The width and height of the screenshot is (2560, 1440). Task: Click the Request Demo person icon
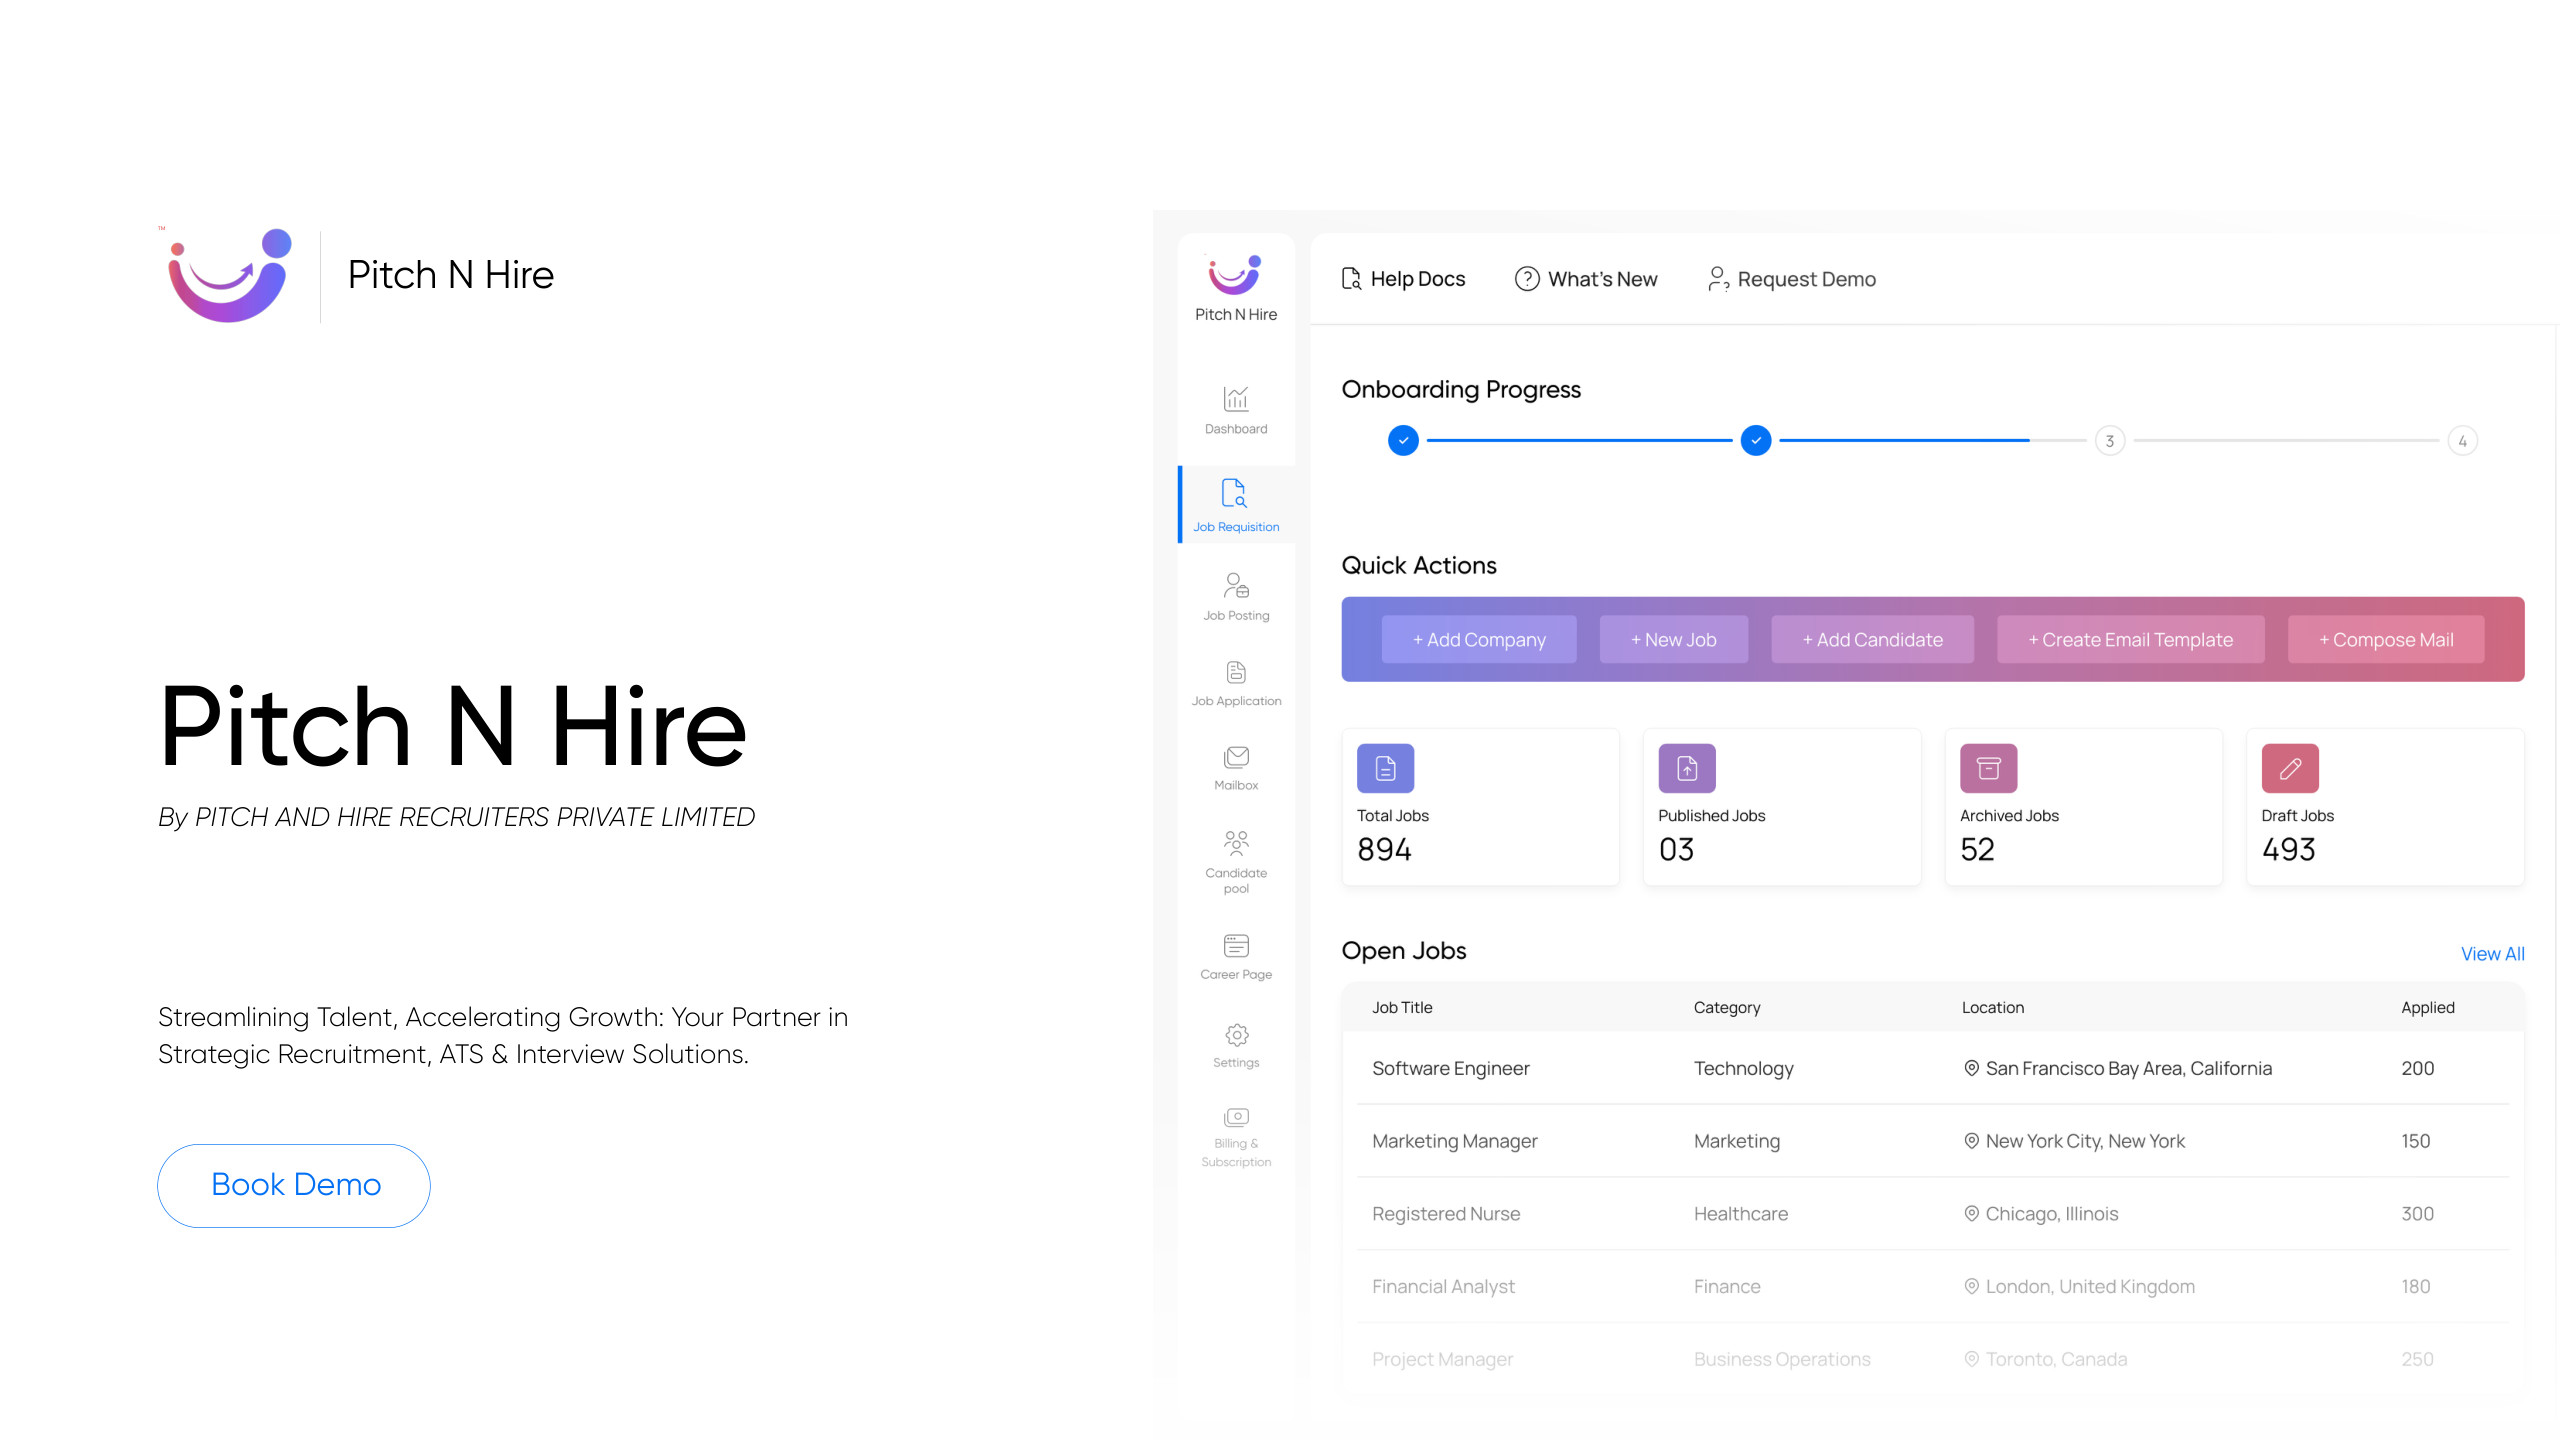1718,279
